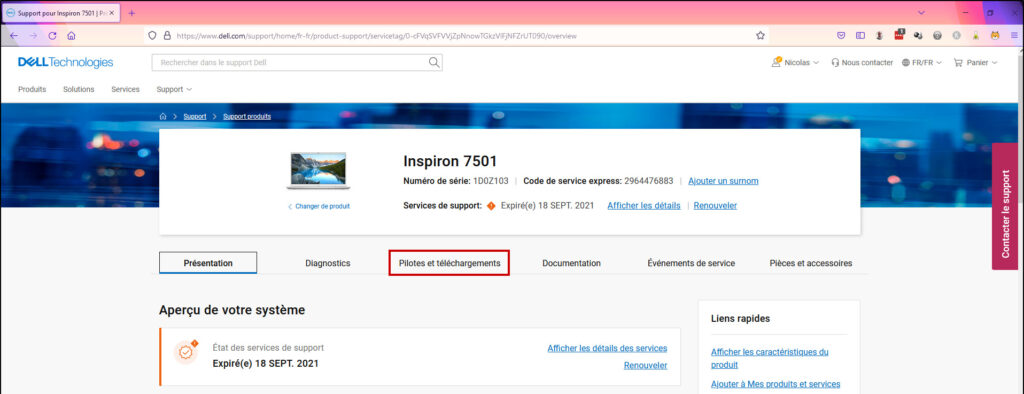Click Afficher les détails link
Viewport: 1024px width, 394px height.
(x=644, y=205)
